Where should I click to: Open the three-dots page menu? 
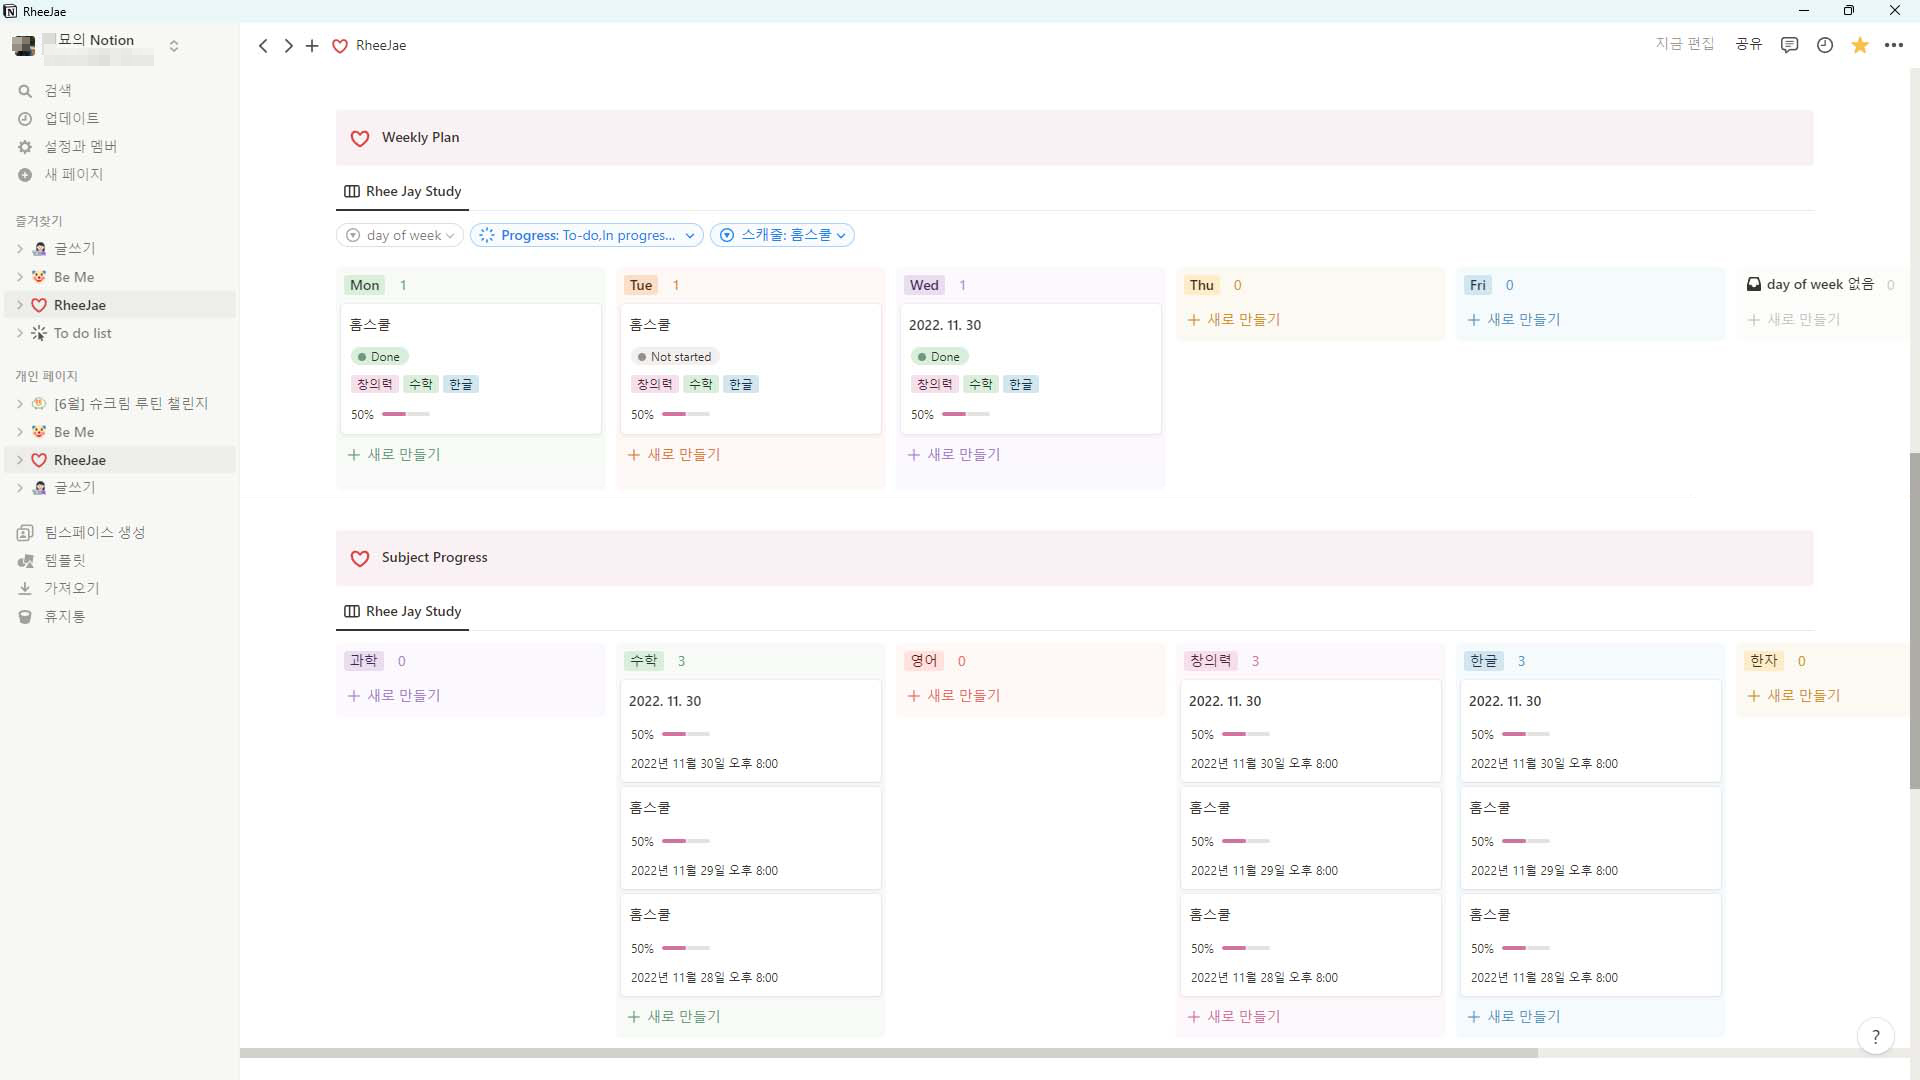1893,45
